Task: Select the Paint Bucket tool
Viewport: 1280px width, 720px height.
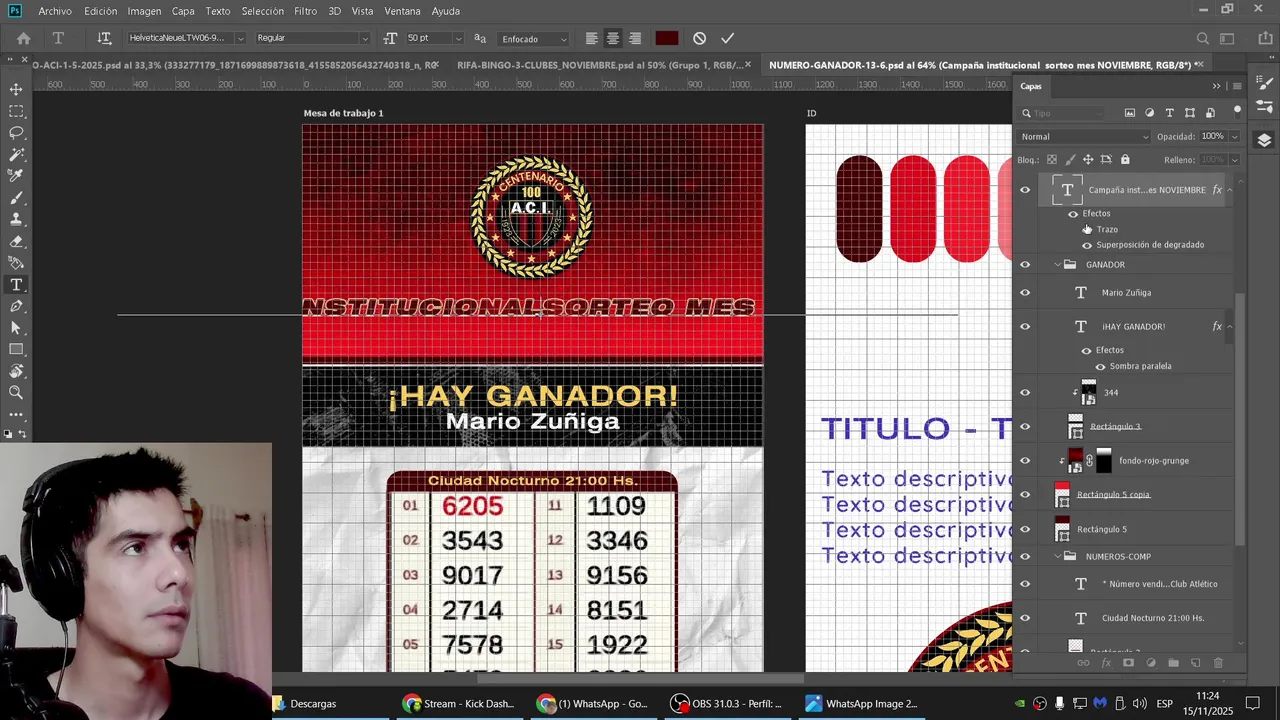Action: coord(16,263)
